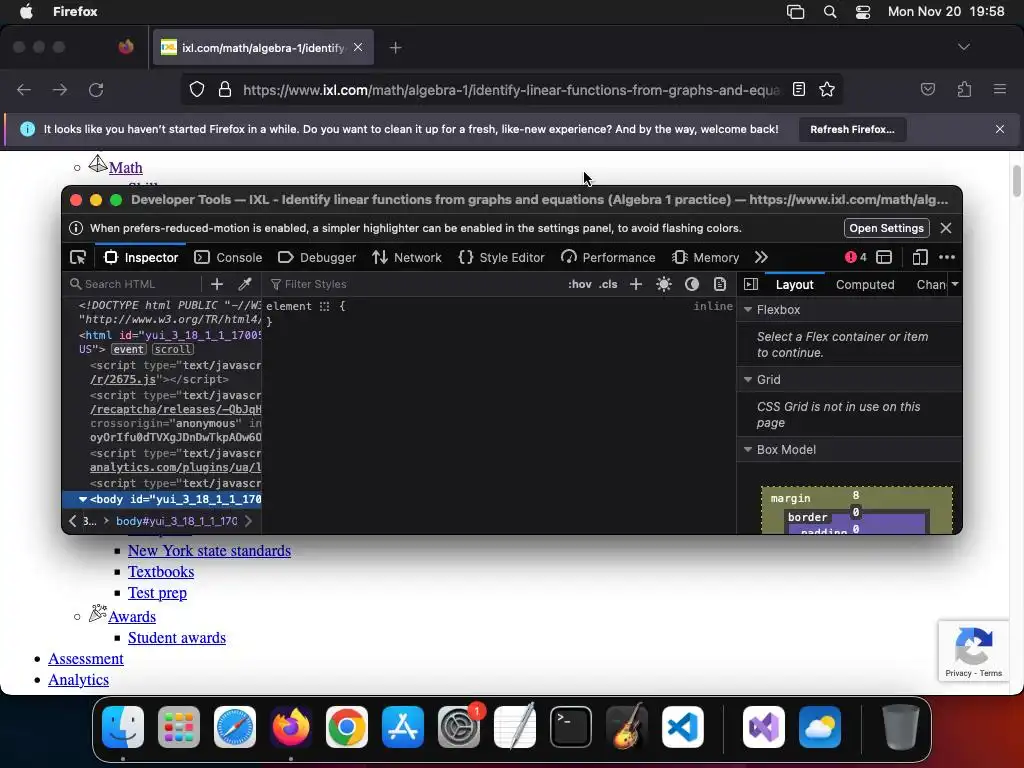The height and width of the screenshot is (768, 1024).
Task: Click the Search HTML field
Action: click(x=134, y=284)
